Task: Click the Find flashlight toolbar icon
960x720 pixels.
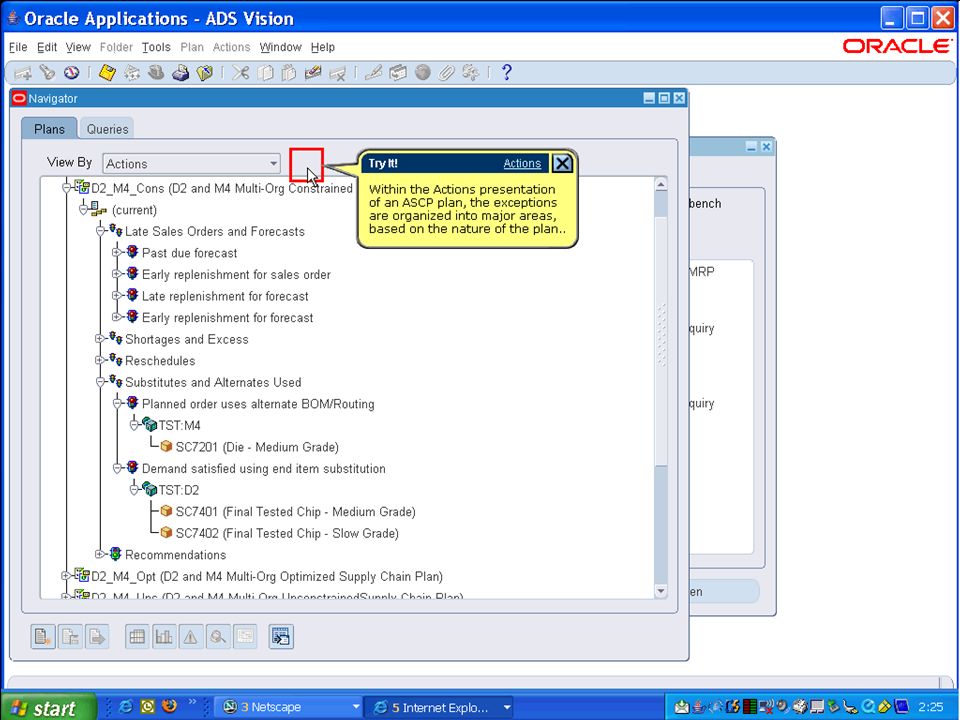Action: pyautogui.click(x=47, y=73)
